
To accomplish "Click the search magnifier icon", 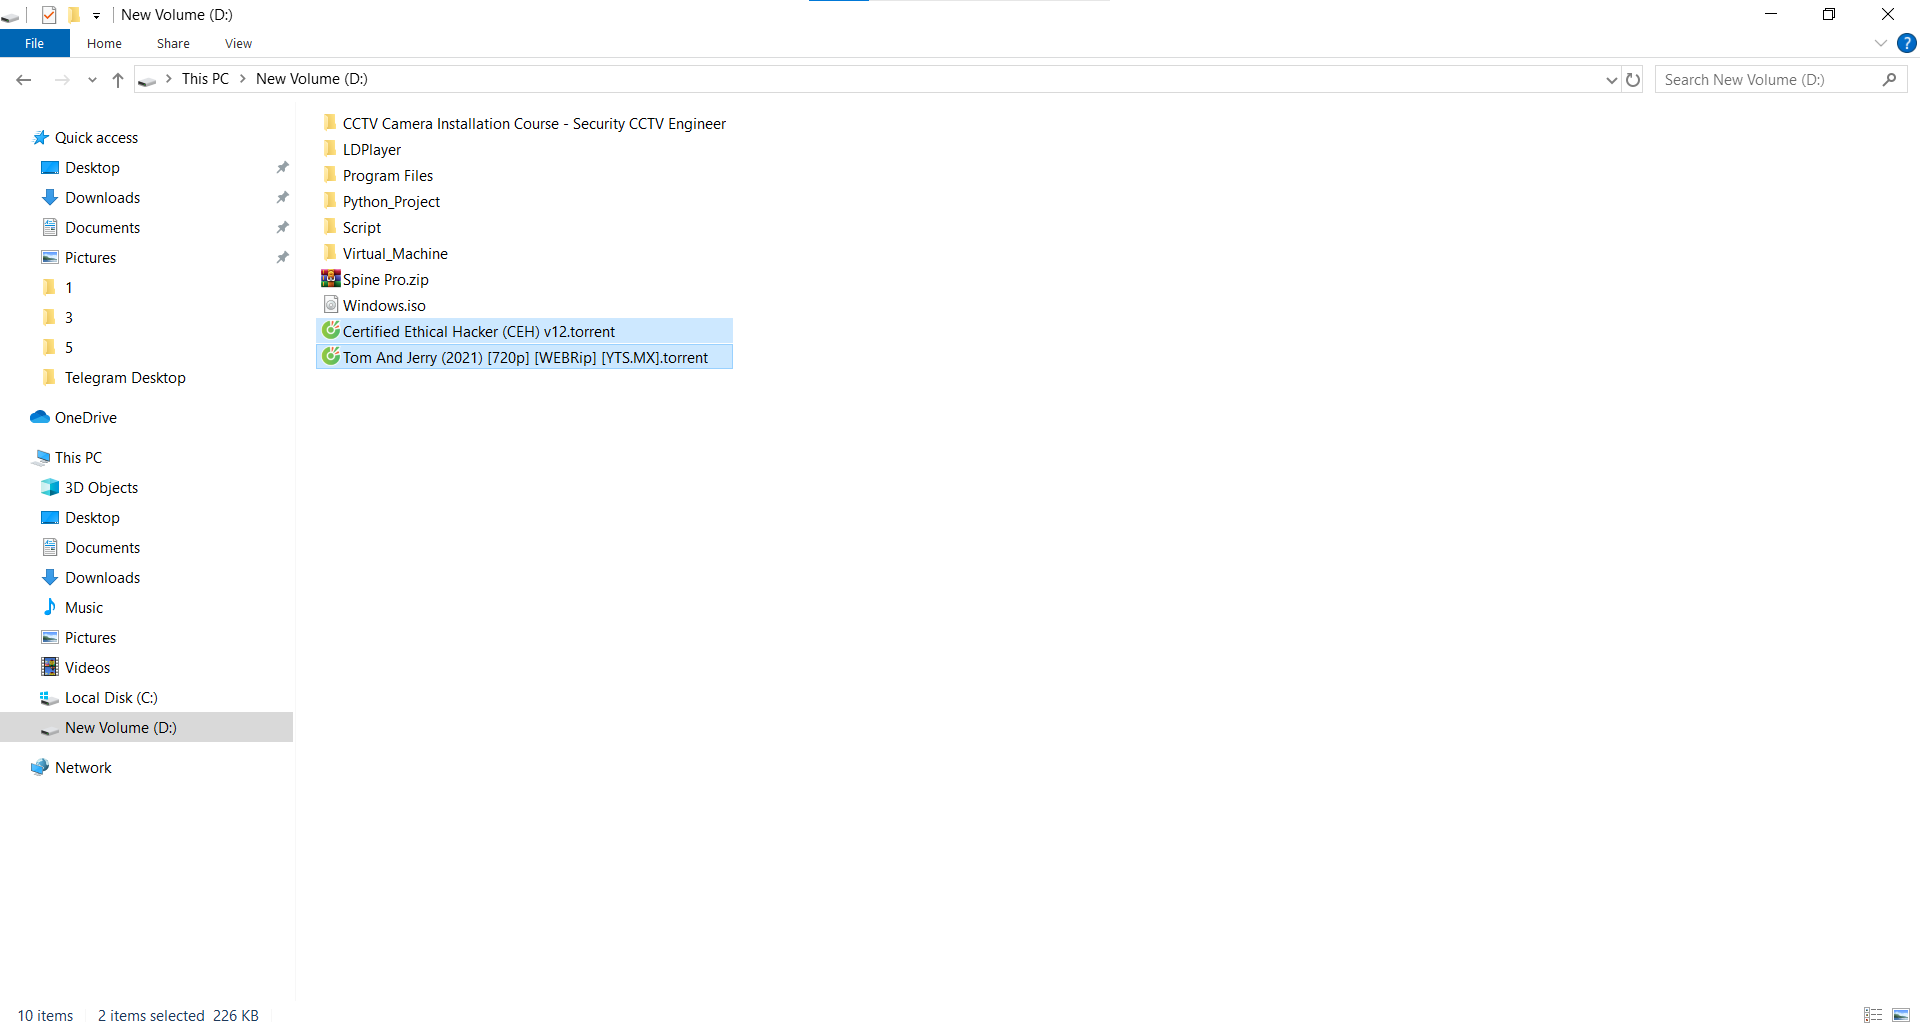I will tap(1889, 80).
